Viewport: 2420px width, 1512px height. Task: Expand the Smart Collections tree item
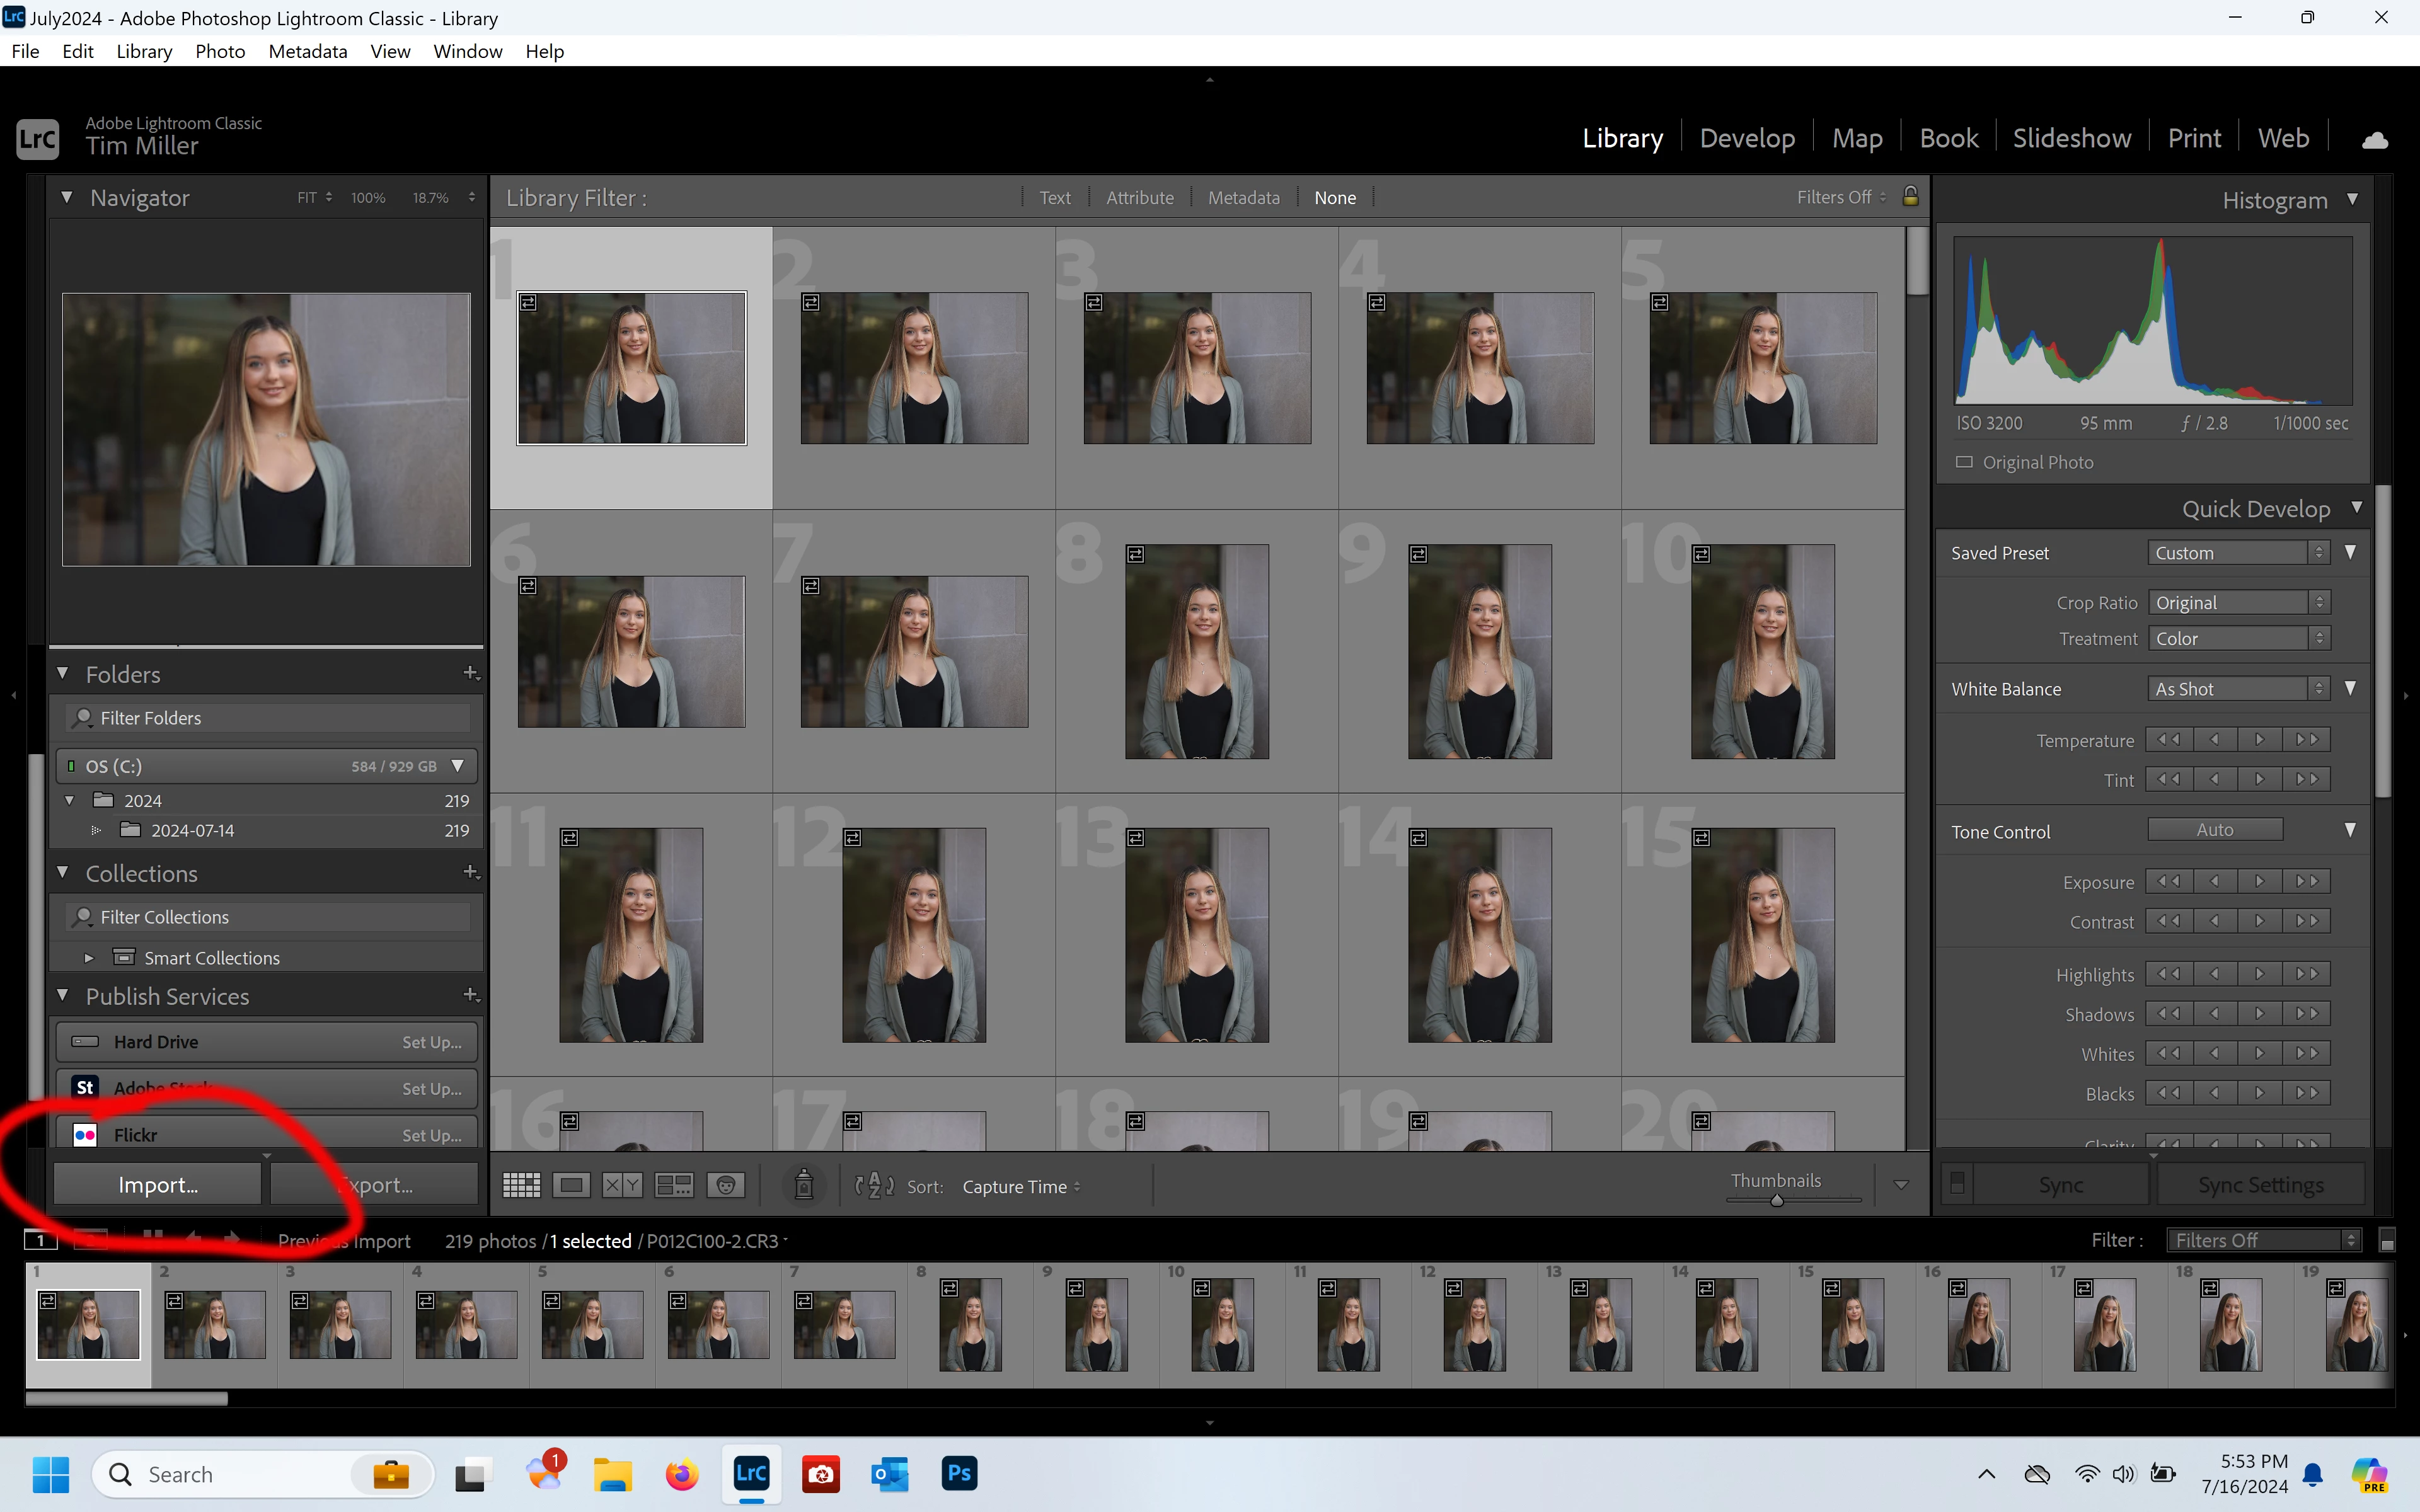coord(89,958)
